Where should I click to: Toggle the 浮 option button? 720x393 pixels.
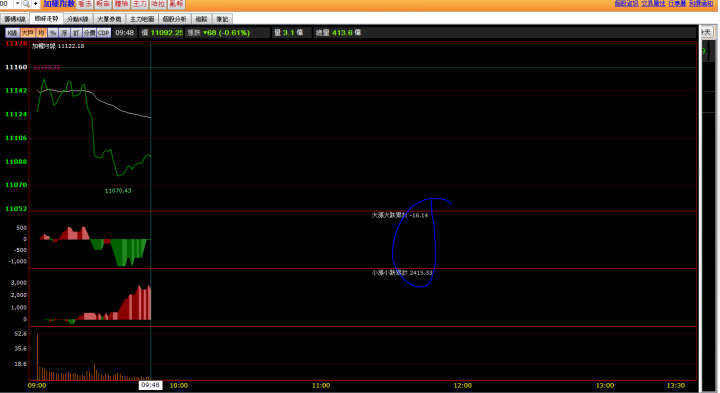pyautogui.click(x=64, y=33)
